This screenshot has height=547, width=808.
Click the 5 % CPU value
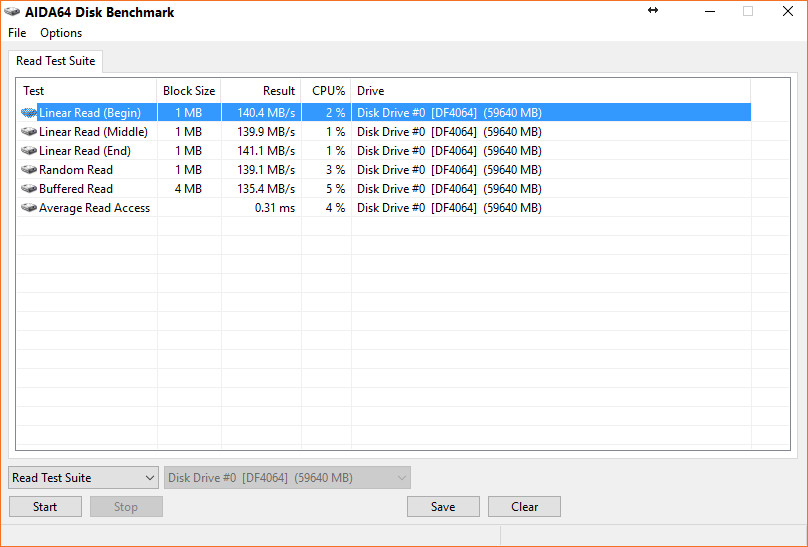335,189
